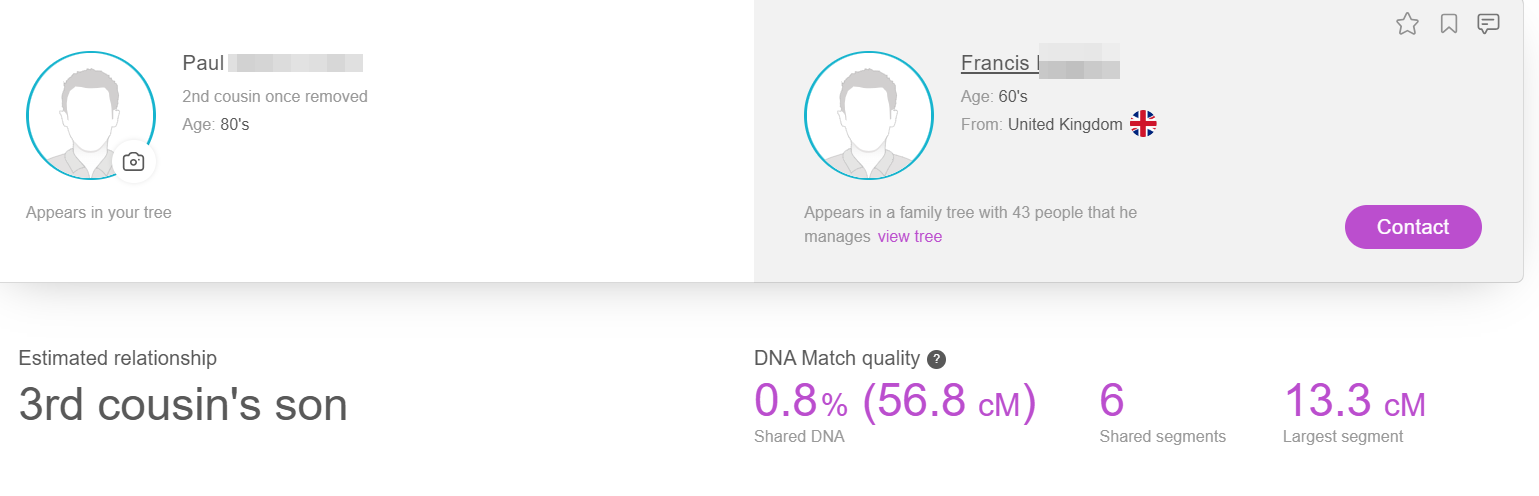Image resolution: width=1539 pixels, height=496 pixels.
Task: Click the 0.8% (56.8 cM) shared DNA value
Action: pyautogui.click(x=894, y=402)
